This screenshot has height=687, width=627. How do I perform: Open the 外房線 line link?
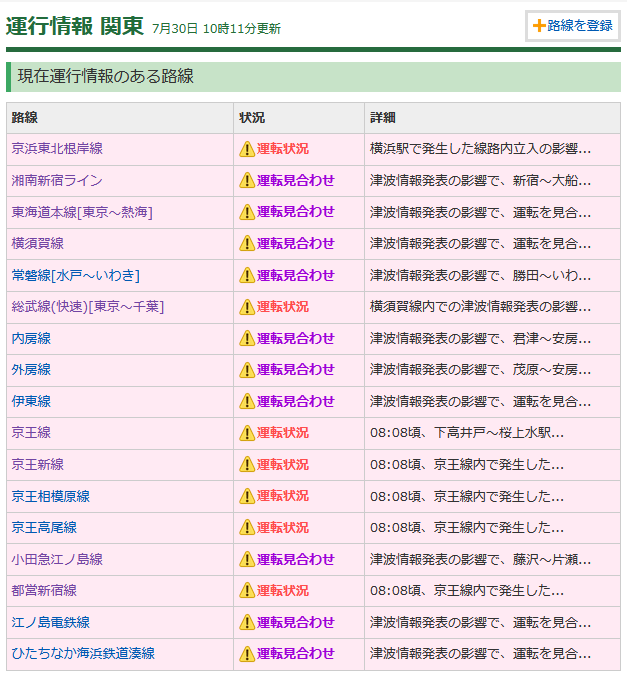point(31,369)
